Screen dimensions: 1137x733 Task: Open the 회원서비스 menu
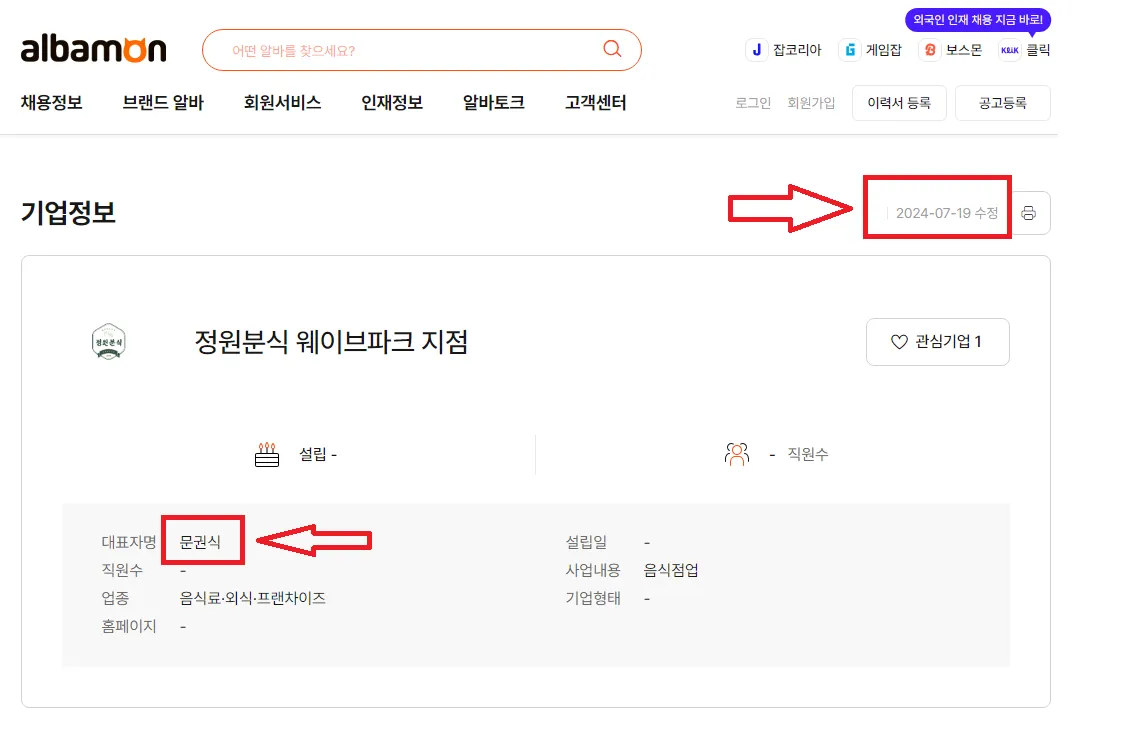[282, 103]
